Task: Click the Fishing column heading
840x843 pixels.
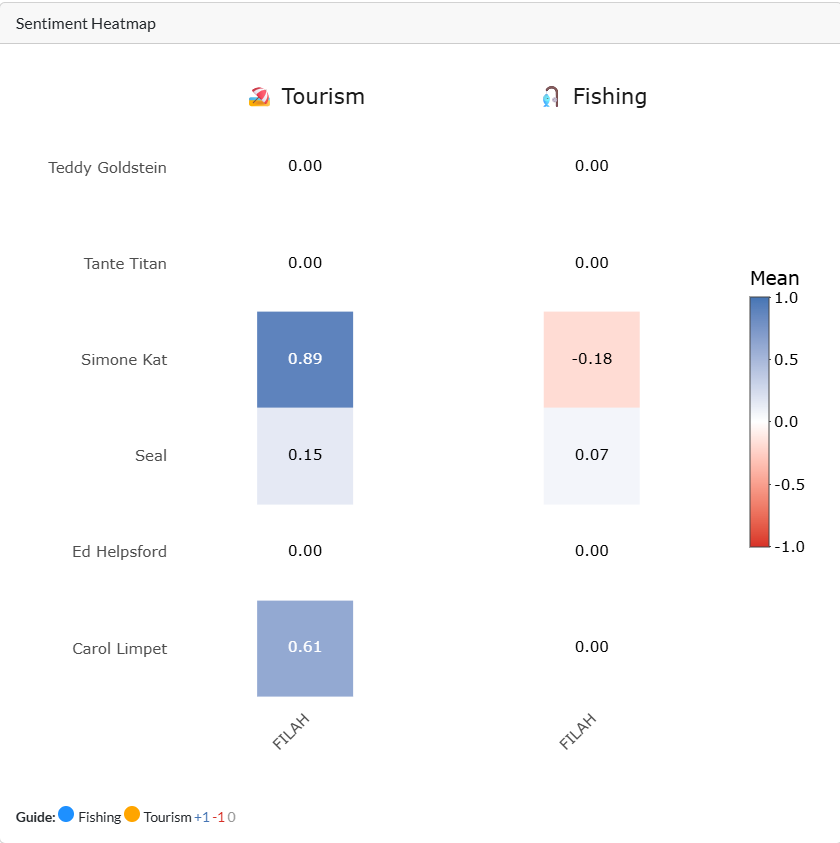Action: coord(609,97)
